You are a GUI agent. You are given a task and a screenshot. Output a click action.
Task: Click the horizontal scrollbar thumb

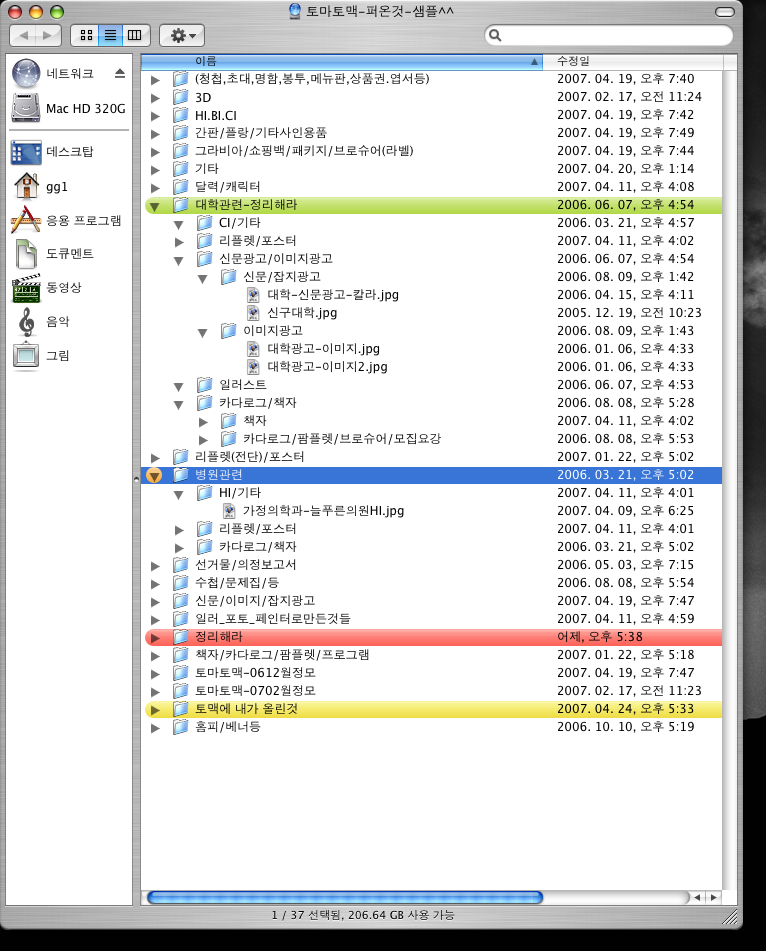pos(344,897)
